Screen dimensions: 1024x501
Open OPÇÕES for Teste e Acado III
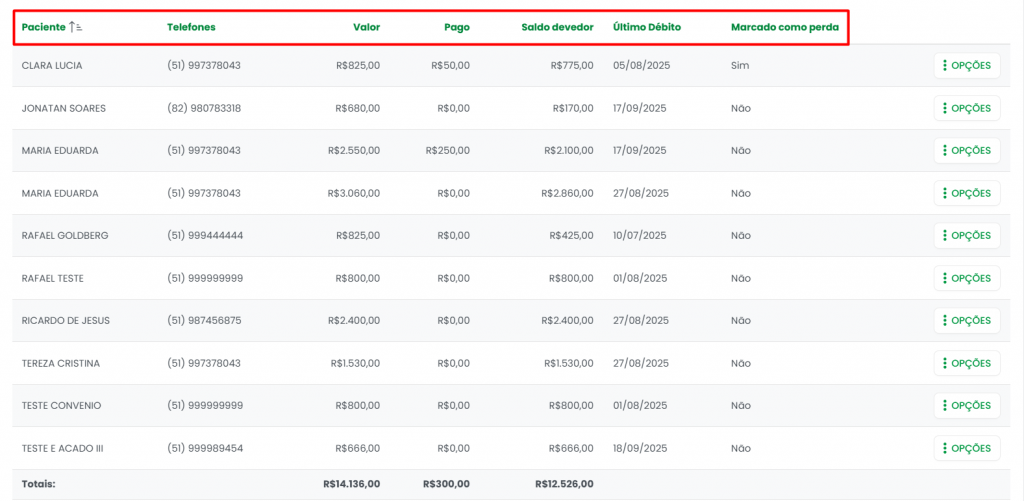coord(967,448)
